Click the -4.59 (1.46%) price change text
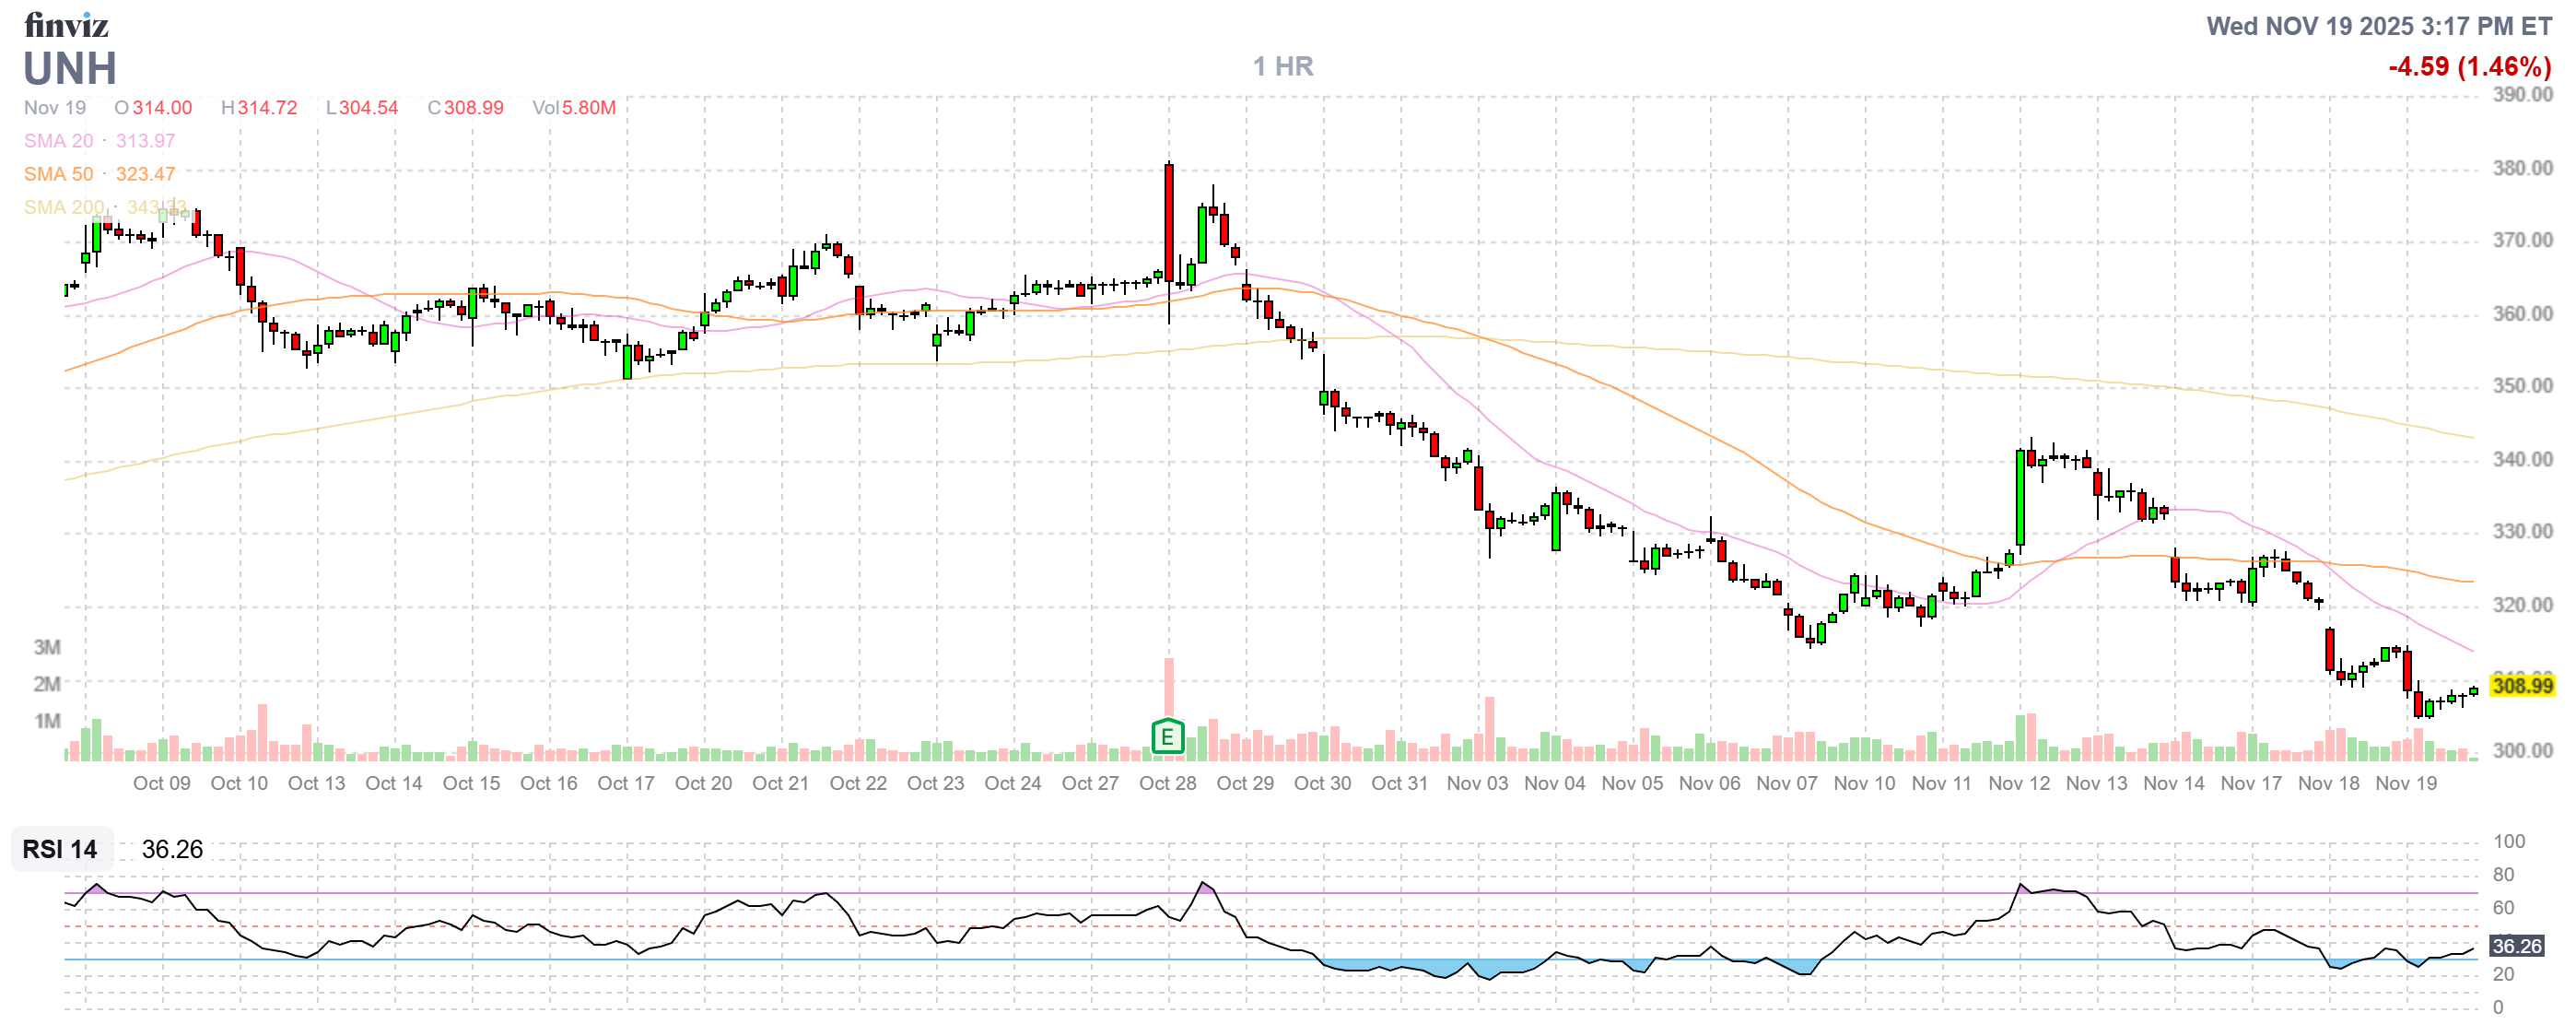Image resolution: width=2576 pixels, height=1036 pixels. click(2469, 66)
